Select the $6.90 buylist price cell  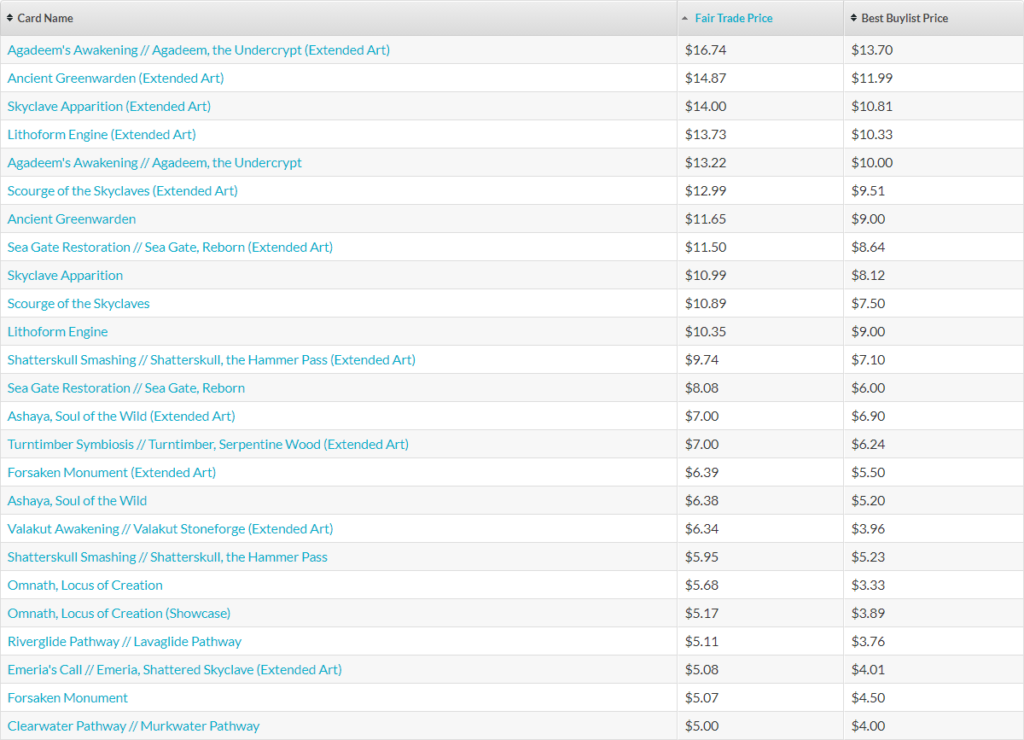934,415
